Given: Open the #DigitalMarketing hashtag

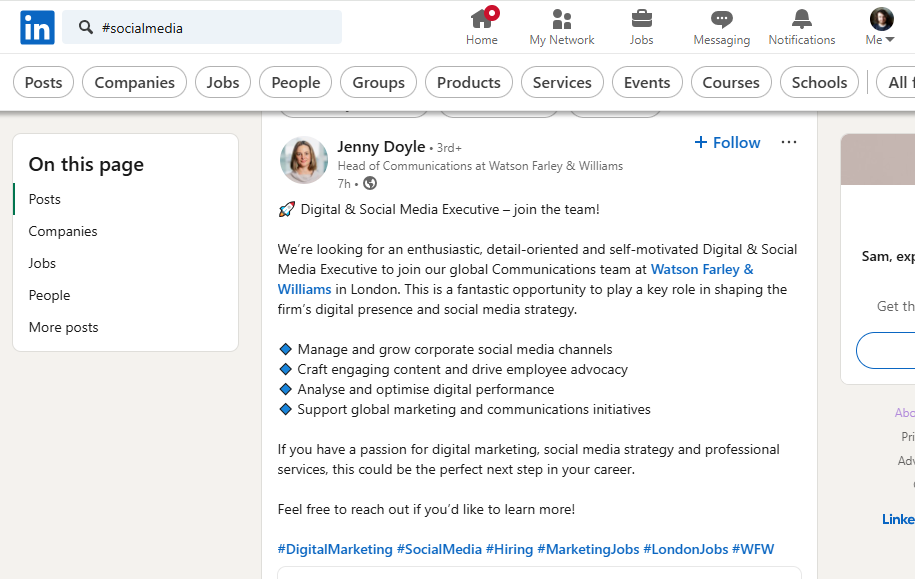Looking at the screenshot, I should [x=335, y=549].
